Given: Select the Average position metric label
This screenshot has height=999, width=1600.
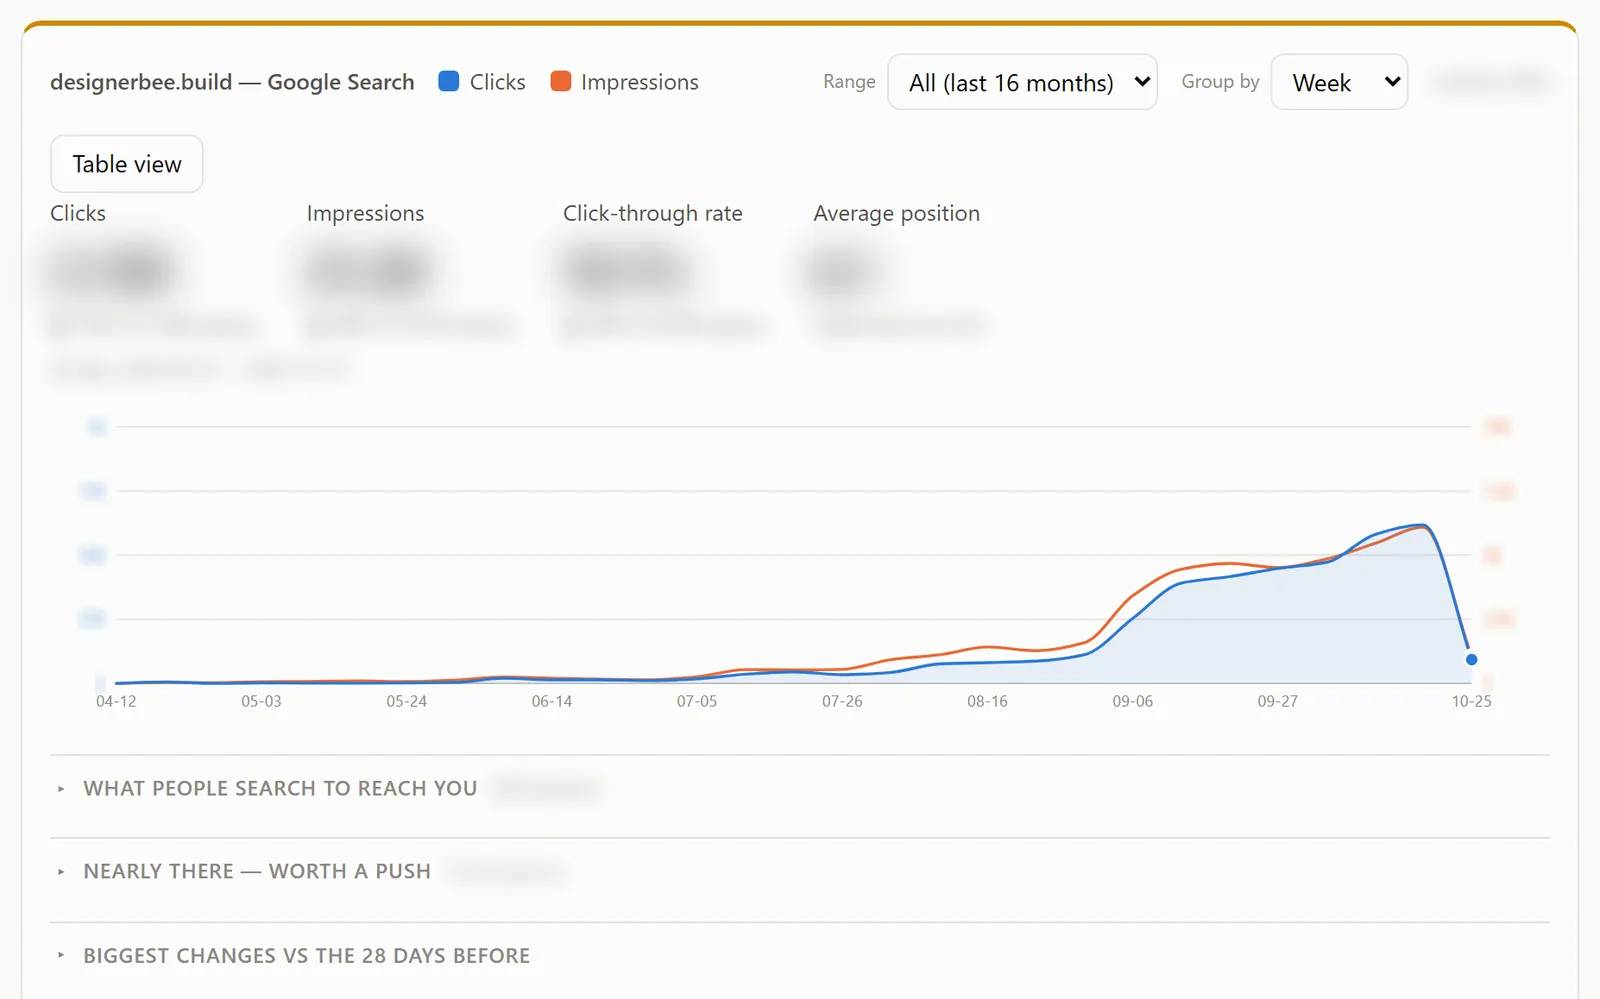Looking at the screenshot, I should (x=896, y=213).
